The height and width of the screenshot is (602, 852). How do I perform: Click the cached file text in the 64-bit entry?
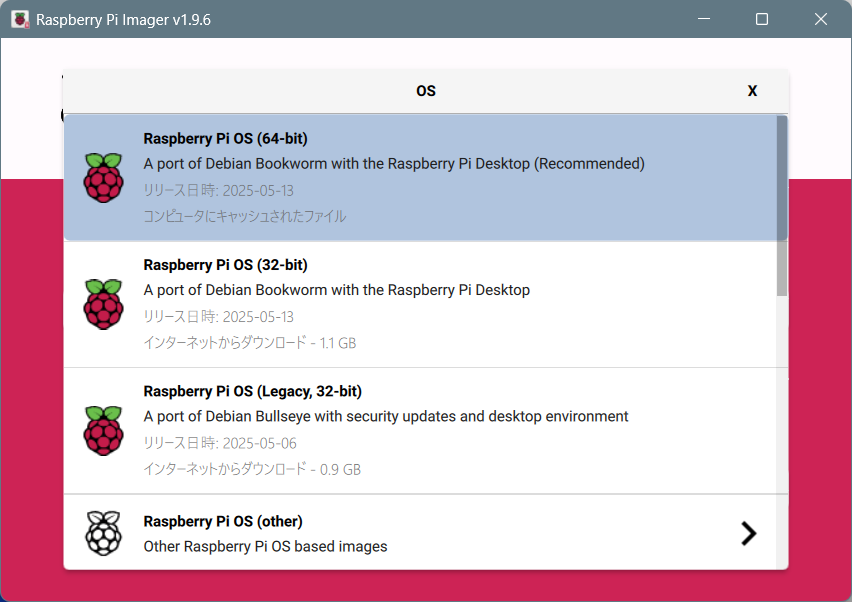tap(245, 216)
